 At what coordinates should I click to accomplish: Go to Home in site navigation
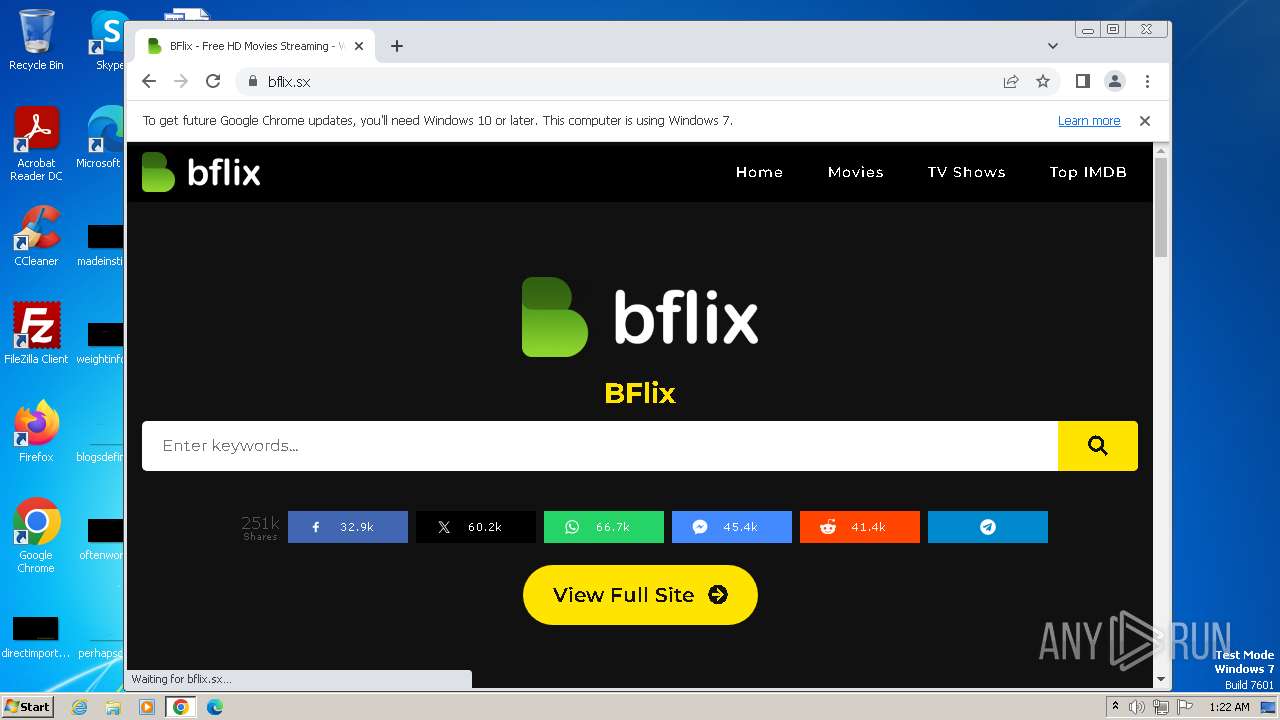click(759, 172)
